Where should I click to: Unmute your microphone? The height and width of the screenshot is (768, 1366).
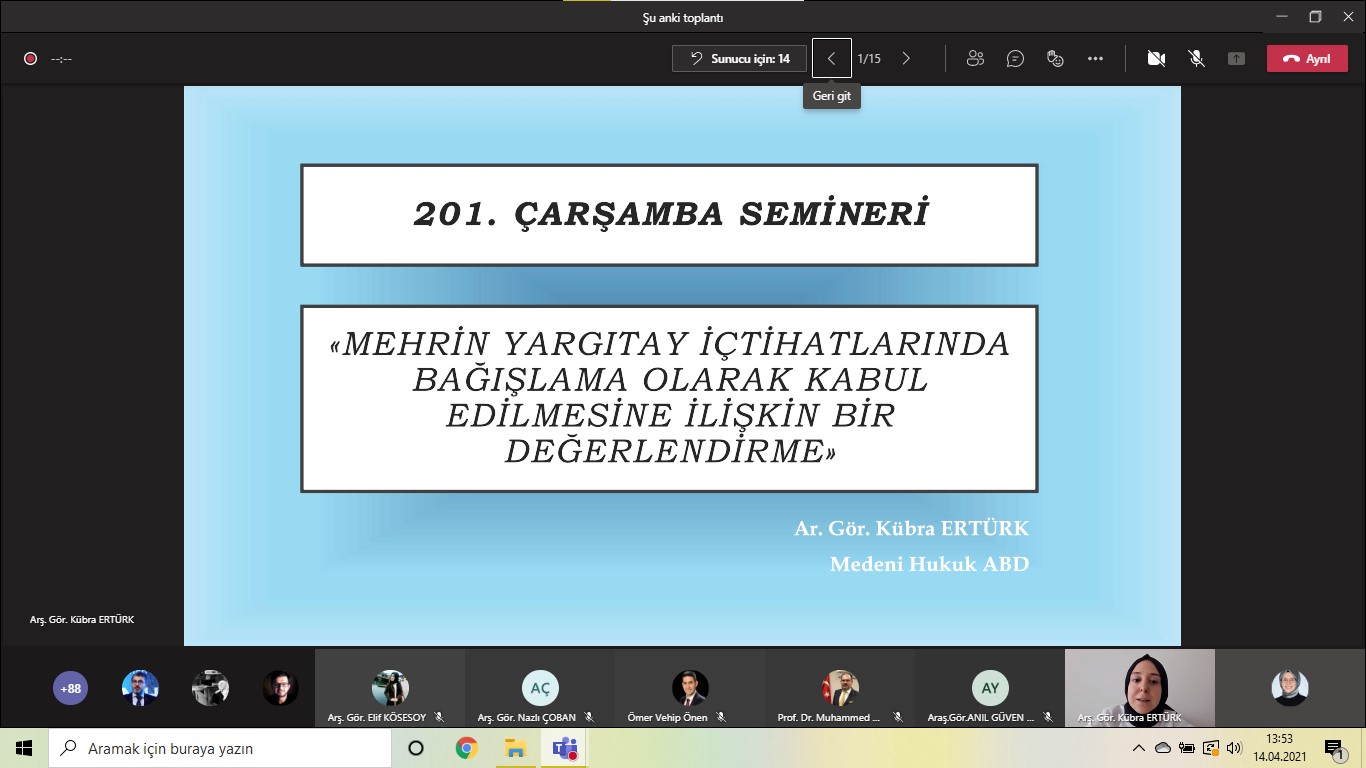pyautogui.click(x=1196, y=58)
